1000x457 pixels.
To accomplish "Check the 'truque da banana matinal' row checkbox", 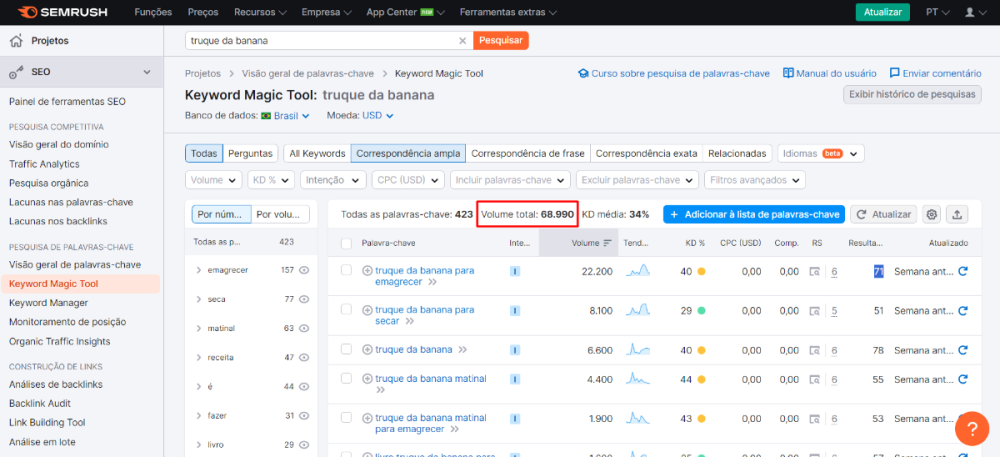I will 346,379.
